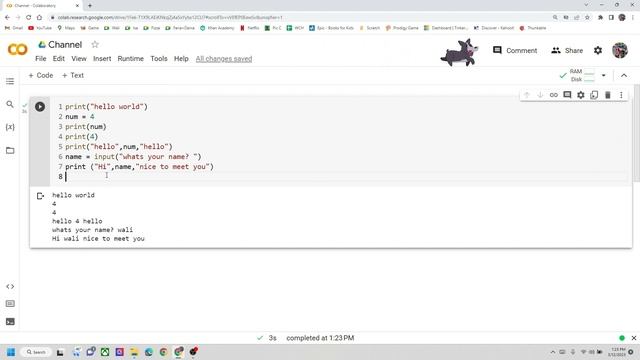Open the find and replace search icon
The width and height of the screenshot is (640, 360).
point(10,104)
